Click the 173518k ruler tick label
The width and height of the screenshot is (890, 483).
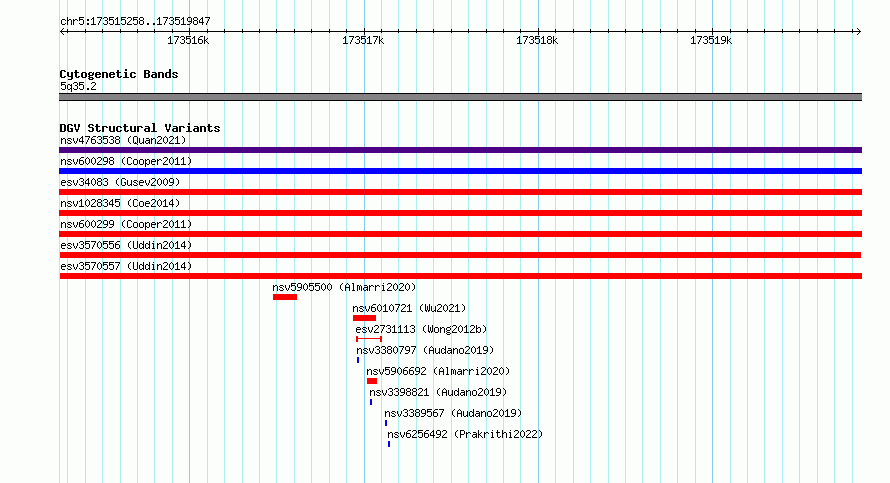537,40
